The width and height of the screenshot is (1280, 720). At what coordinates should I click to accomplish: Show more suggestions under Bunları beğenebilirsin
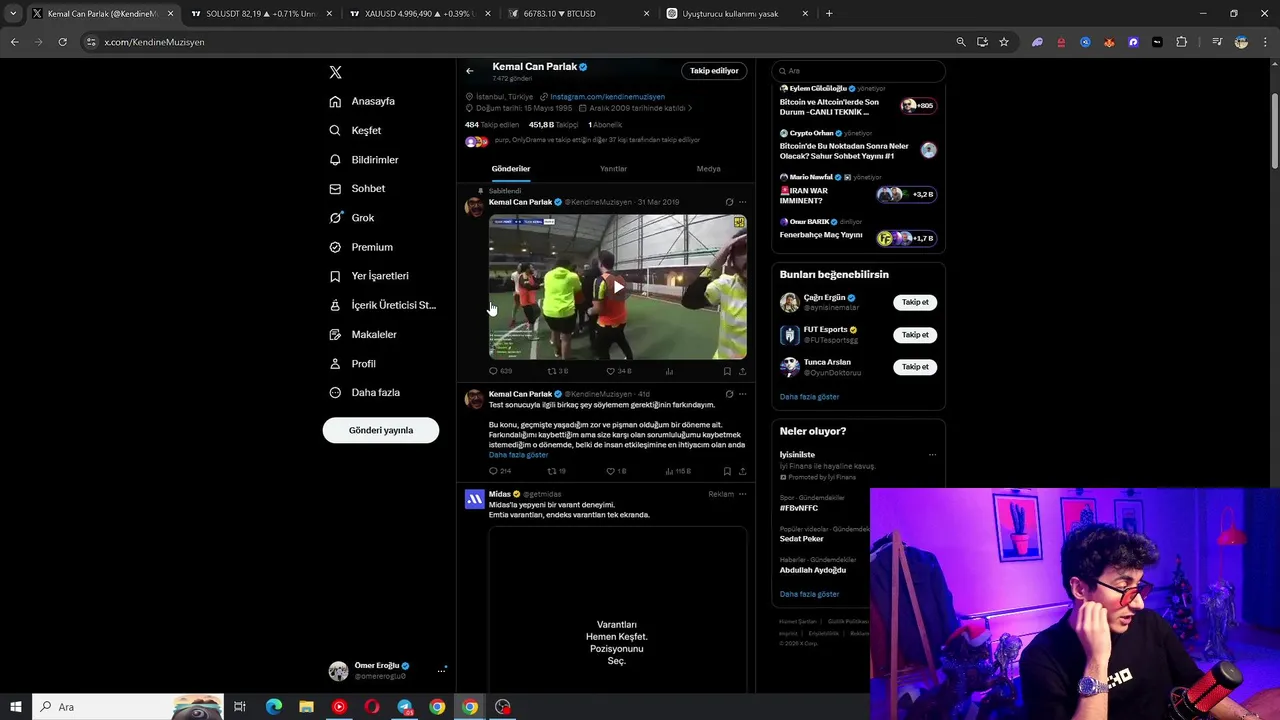pos(809,397)
